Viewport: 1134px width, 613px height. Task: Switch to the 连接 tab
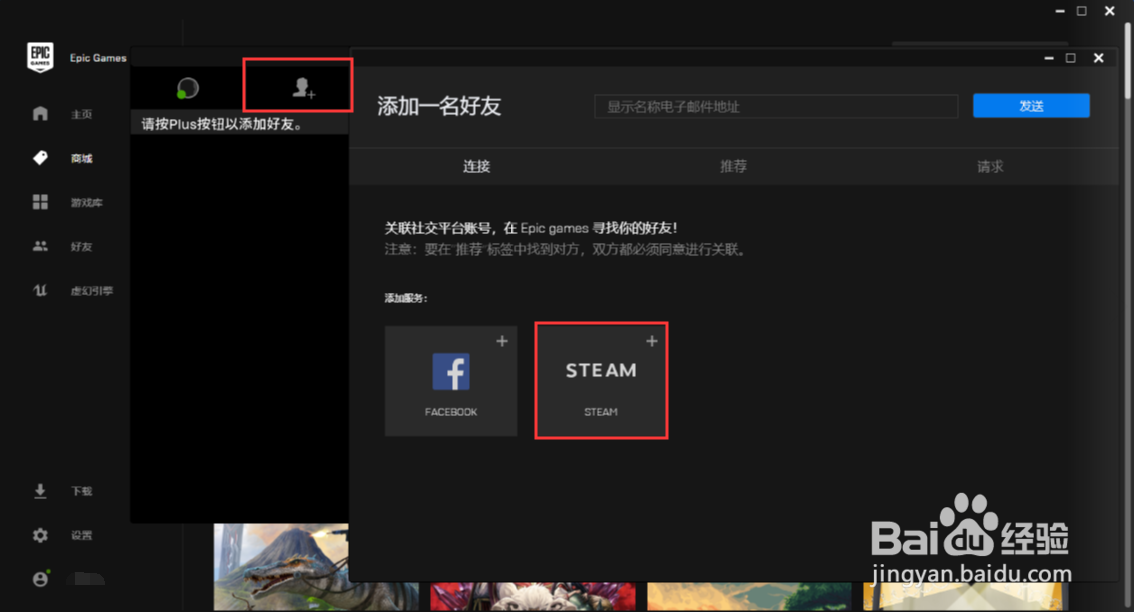pos(477,166)
